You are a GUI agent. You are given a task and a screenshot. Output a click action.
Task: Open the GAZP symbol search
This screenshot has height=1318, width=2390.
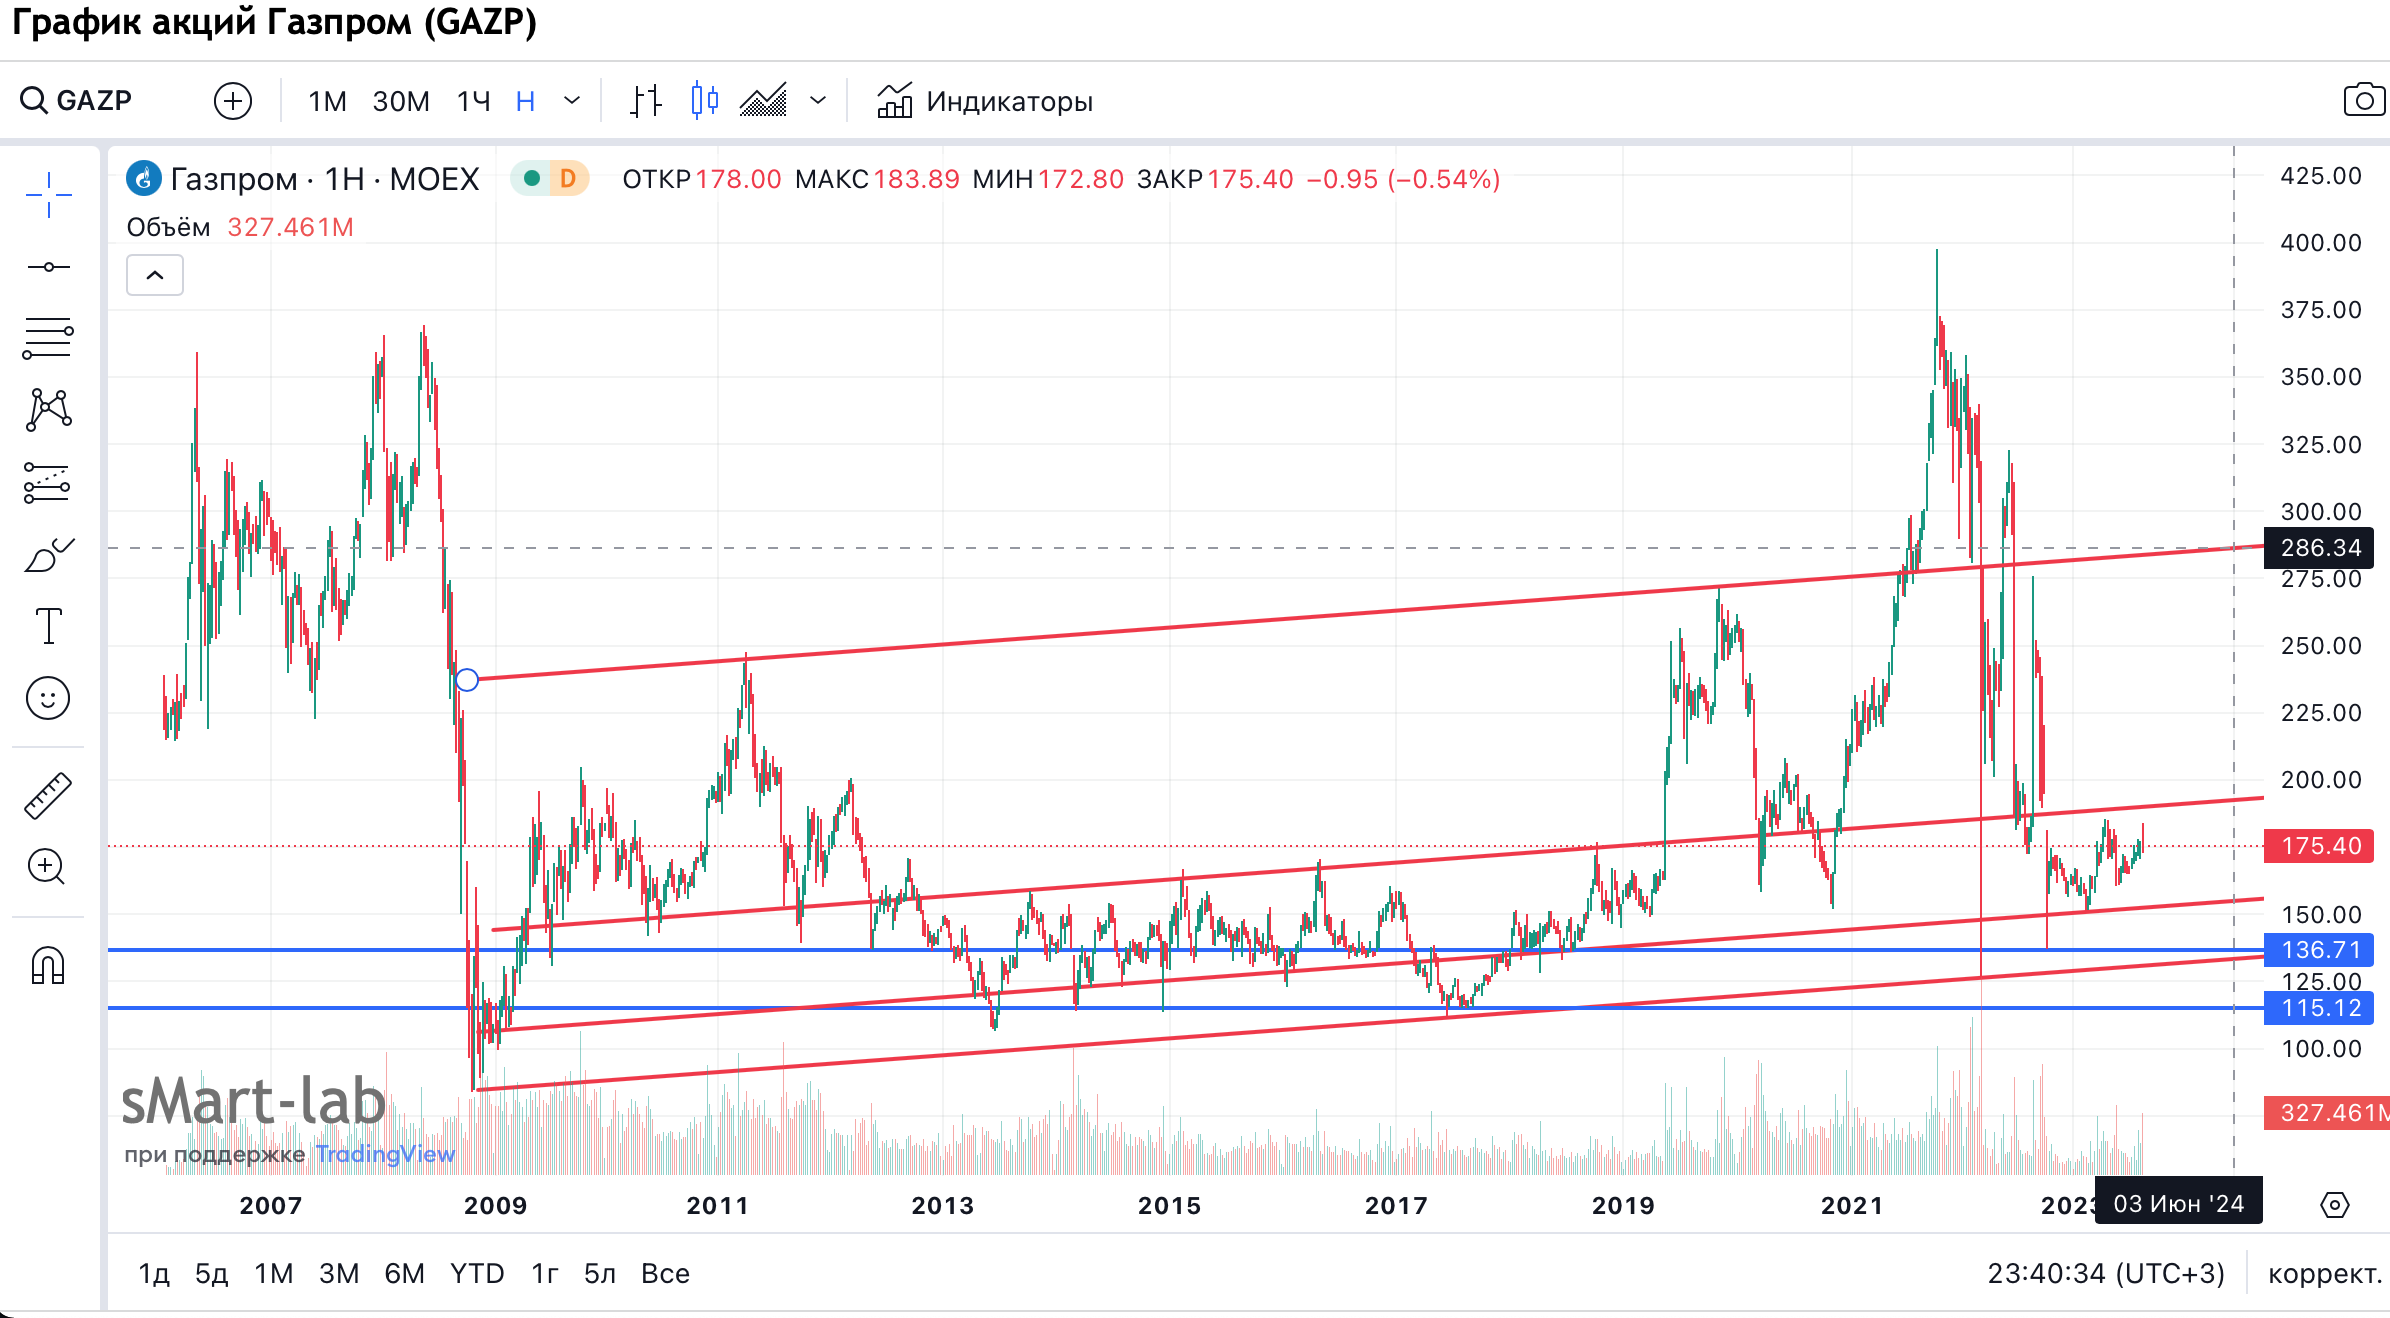76,101
